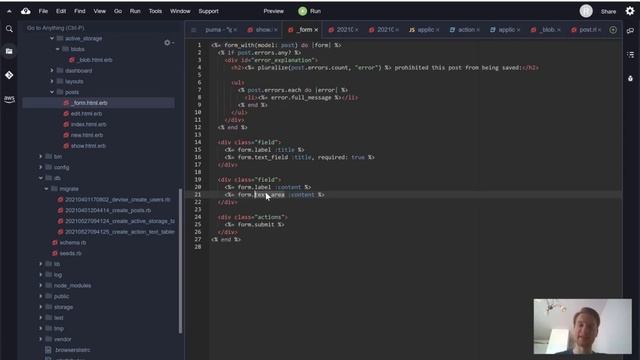
Task: Click the Share button
Action: [608, 11]
